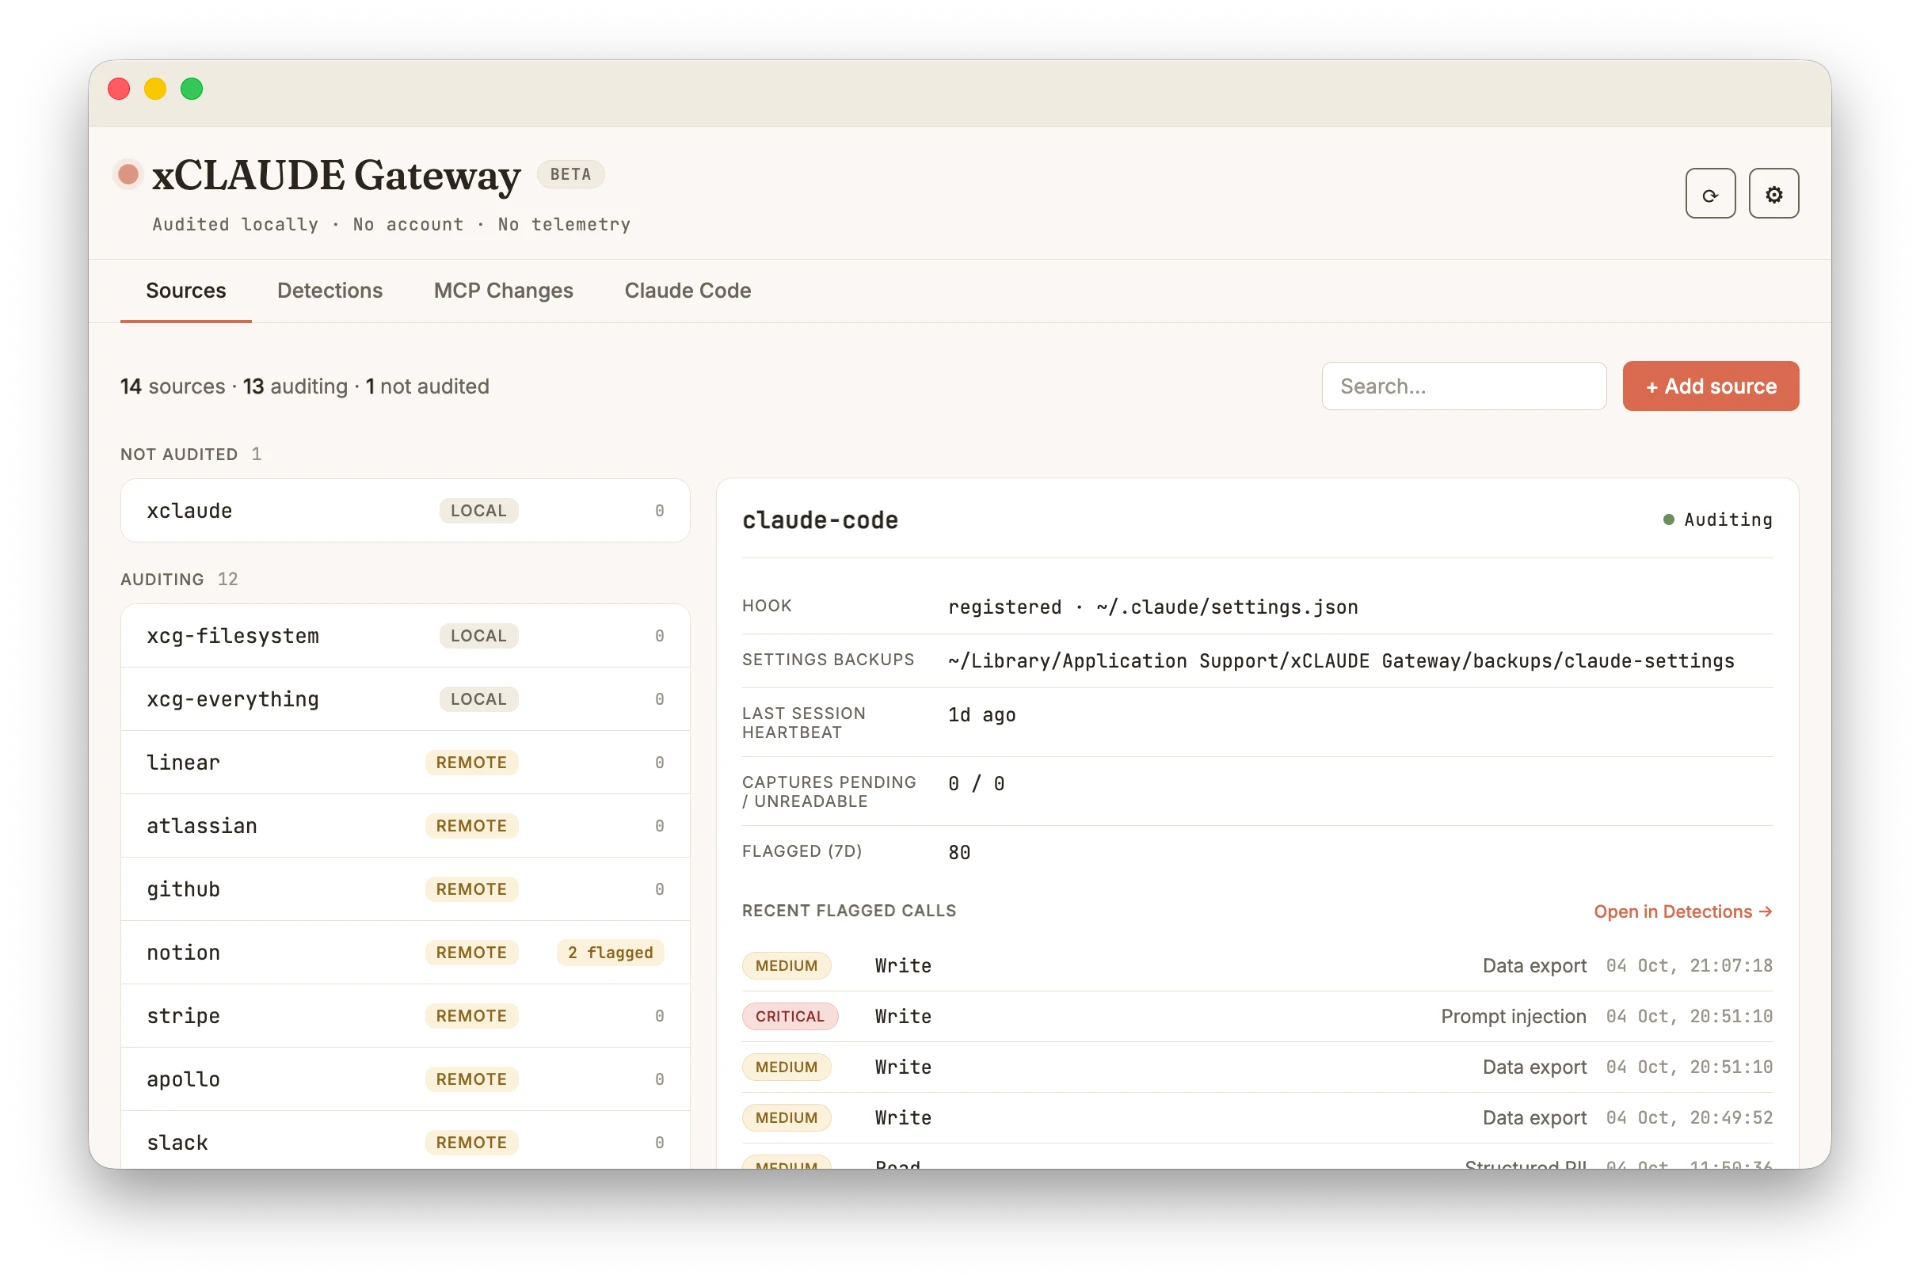1920x1286 pixels.
Task: Open the Detections tab
Action: pyautogui.click(x=330, y=291)
